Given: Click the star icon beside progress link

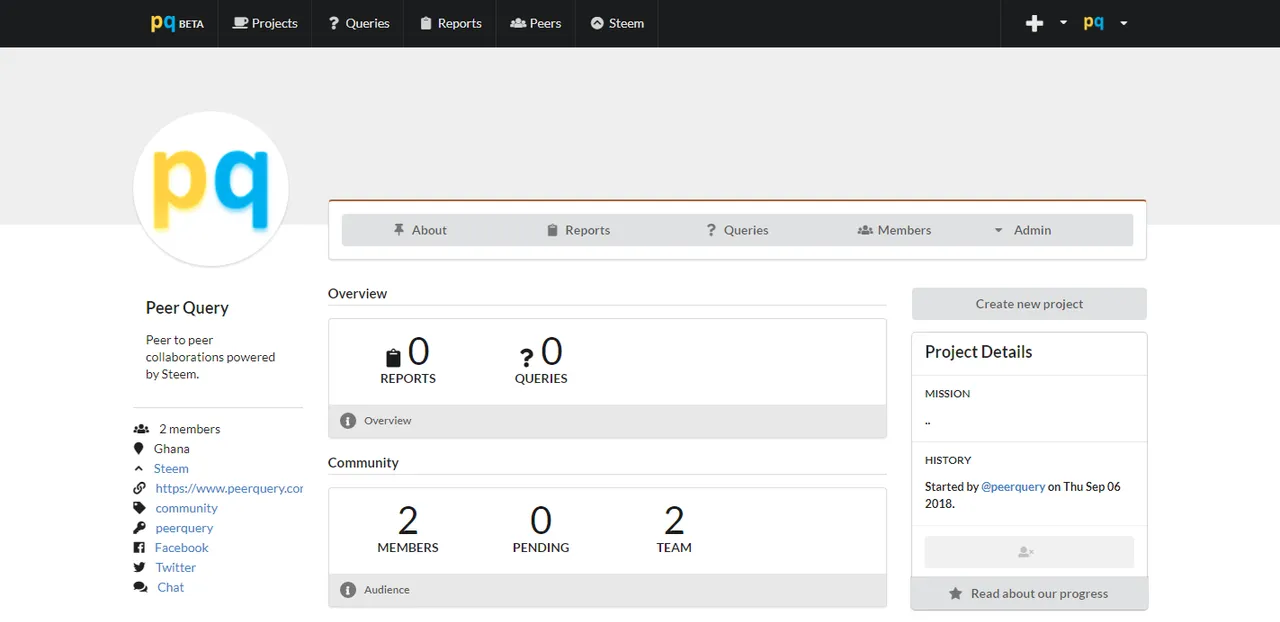Looking at the screenshot, I should (x=955, y=593).
